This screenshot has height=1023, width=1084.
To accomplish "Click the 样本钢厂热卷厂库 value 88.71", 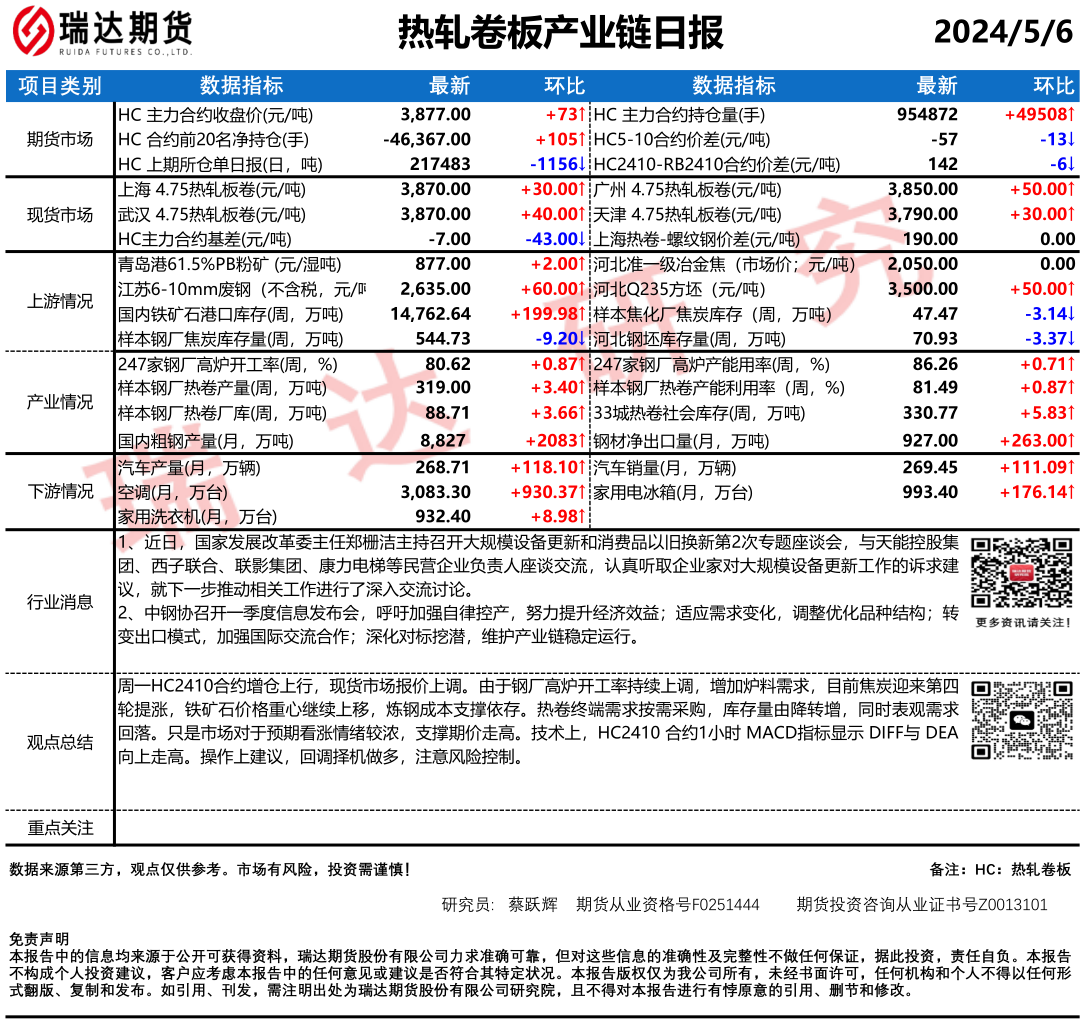I will click(x=448, y=413).
